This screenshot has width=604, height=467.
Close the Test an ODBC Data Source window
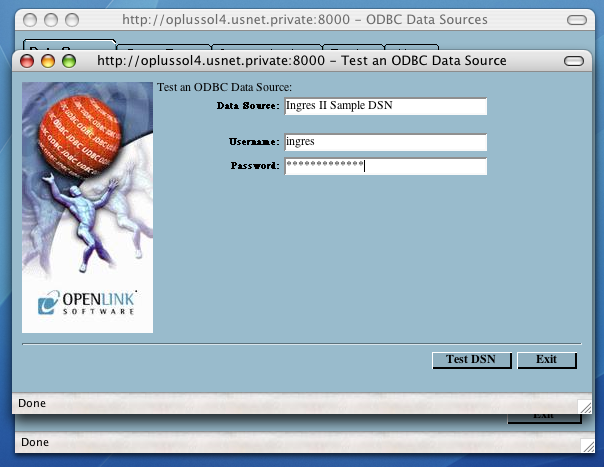coord(27,61)
